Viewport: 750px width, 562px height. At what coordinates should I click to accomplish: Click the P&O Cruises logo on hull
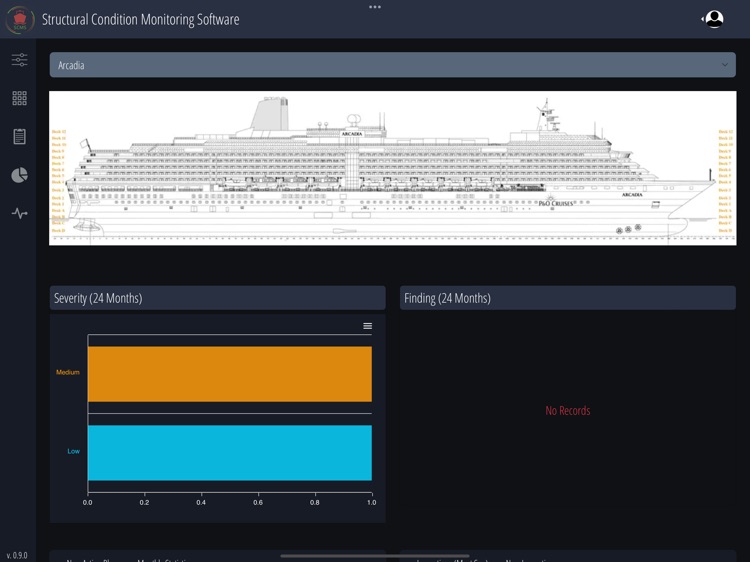(556, 202)
